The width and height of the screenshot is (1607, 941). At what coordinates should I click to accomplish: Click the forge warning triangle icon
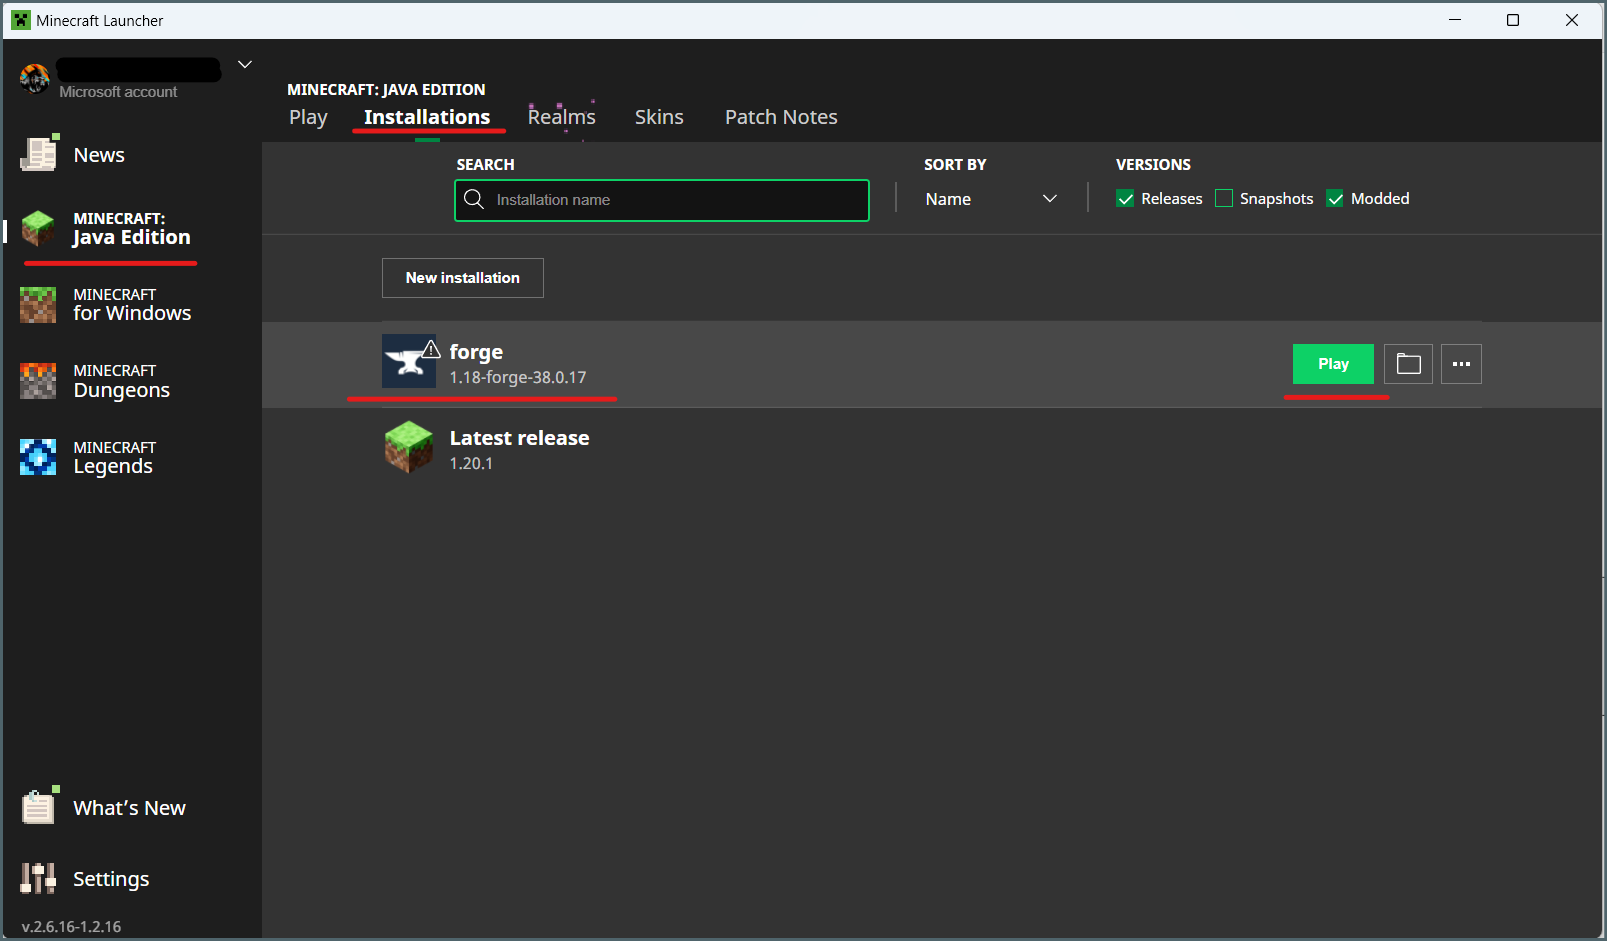point(431,349)
